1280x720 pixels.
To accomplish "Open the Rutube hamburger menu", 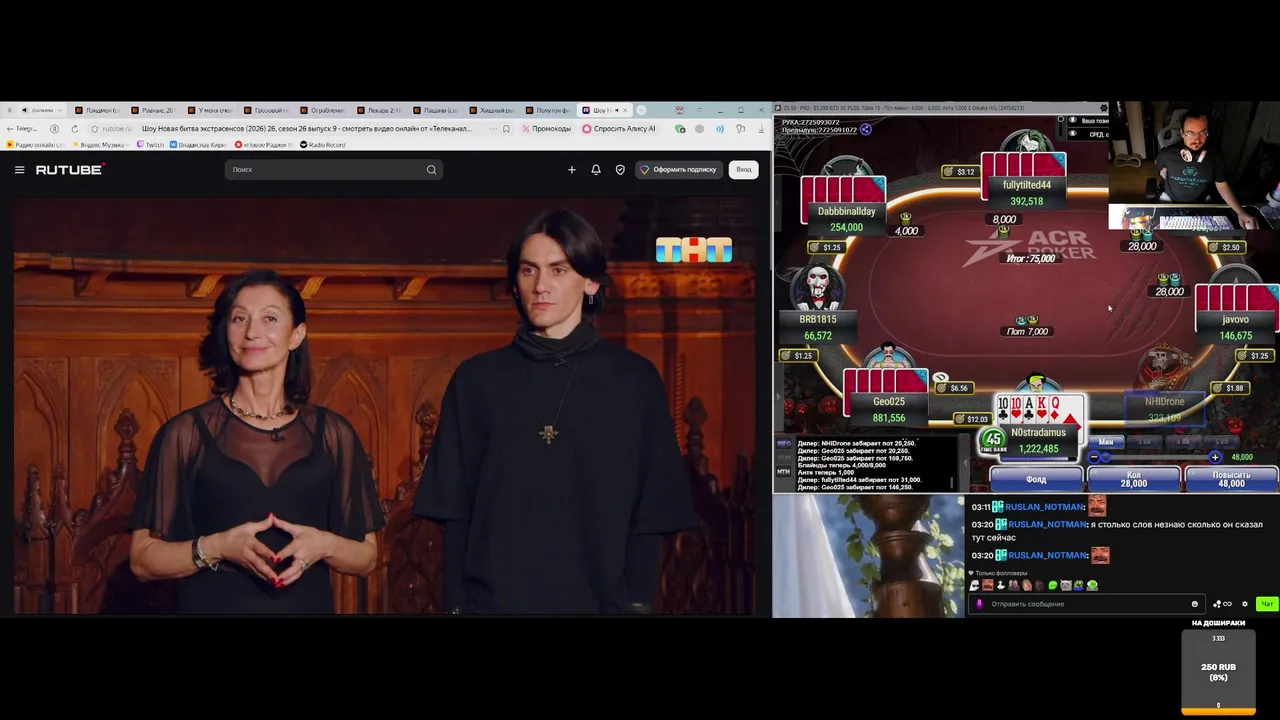I will 19,170.
